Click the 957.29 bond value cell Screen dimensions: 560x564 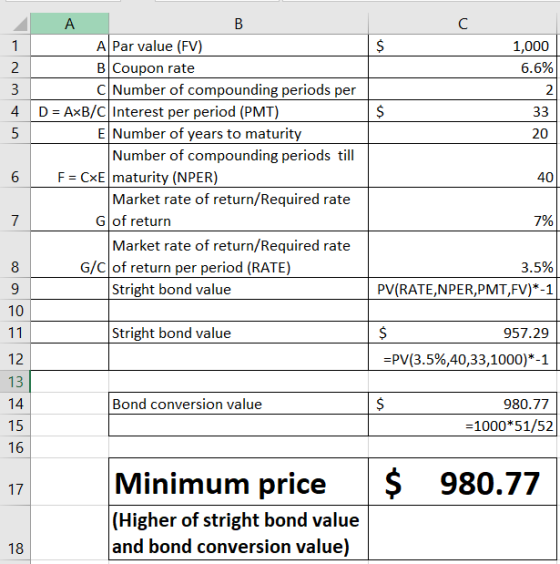[463, 333]
